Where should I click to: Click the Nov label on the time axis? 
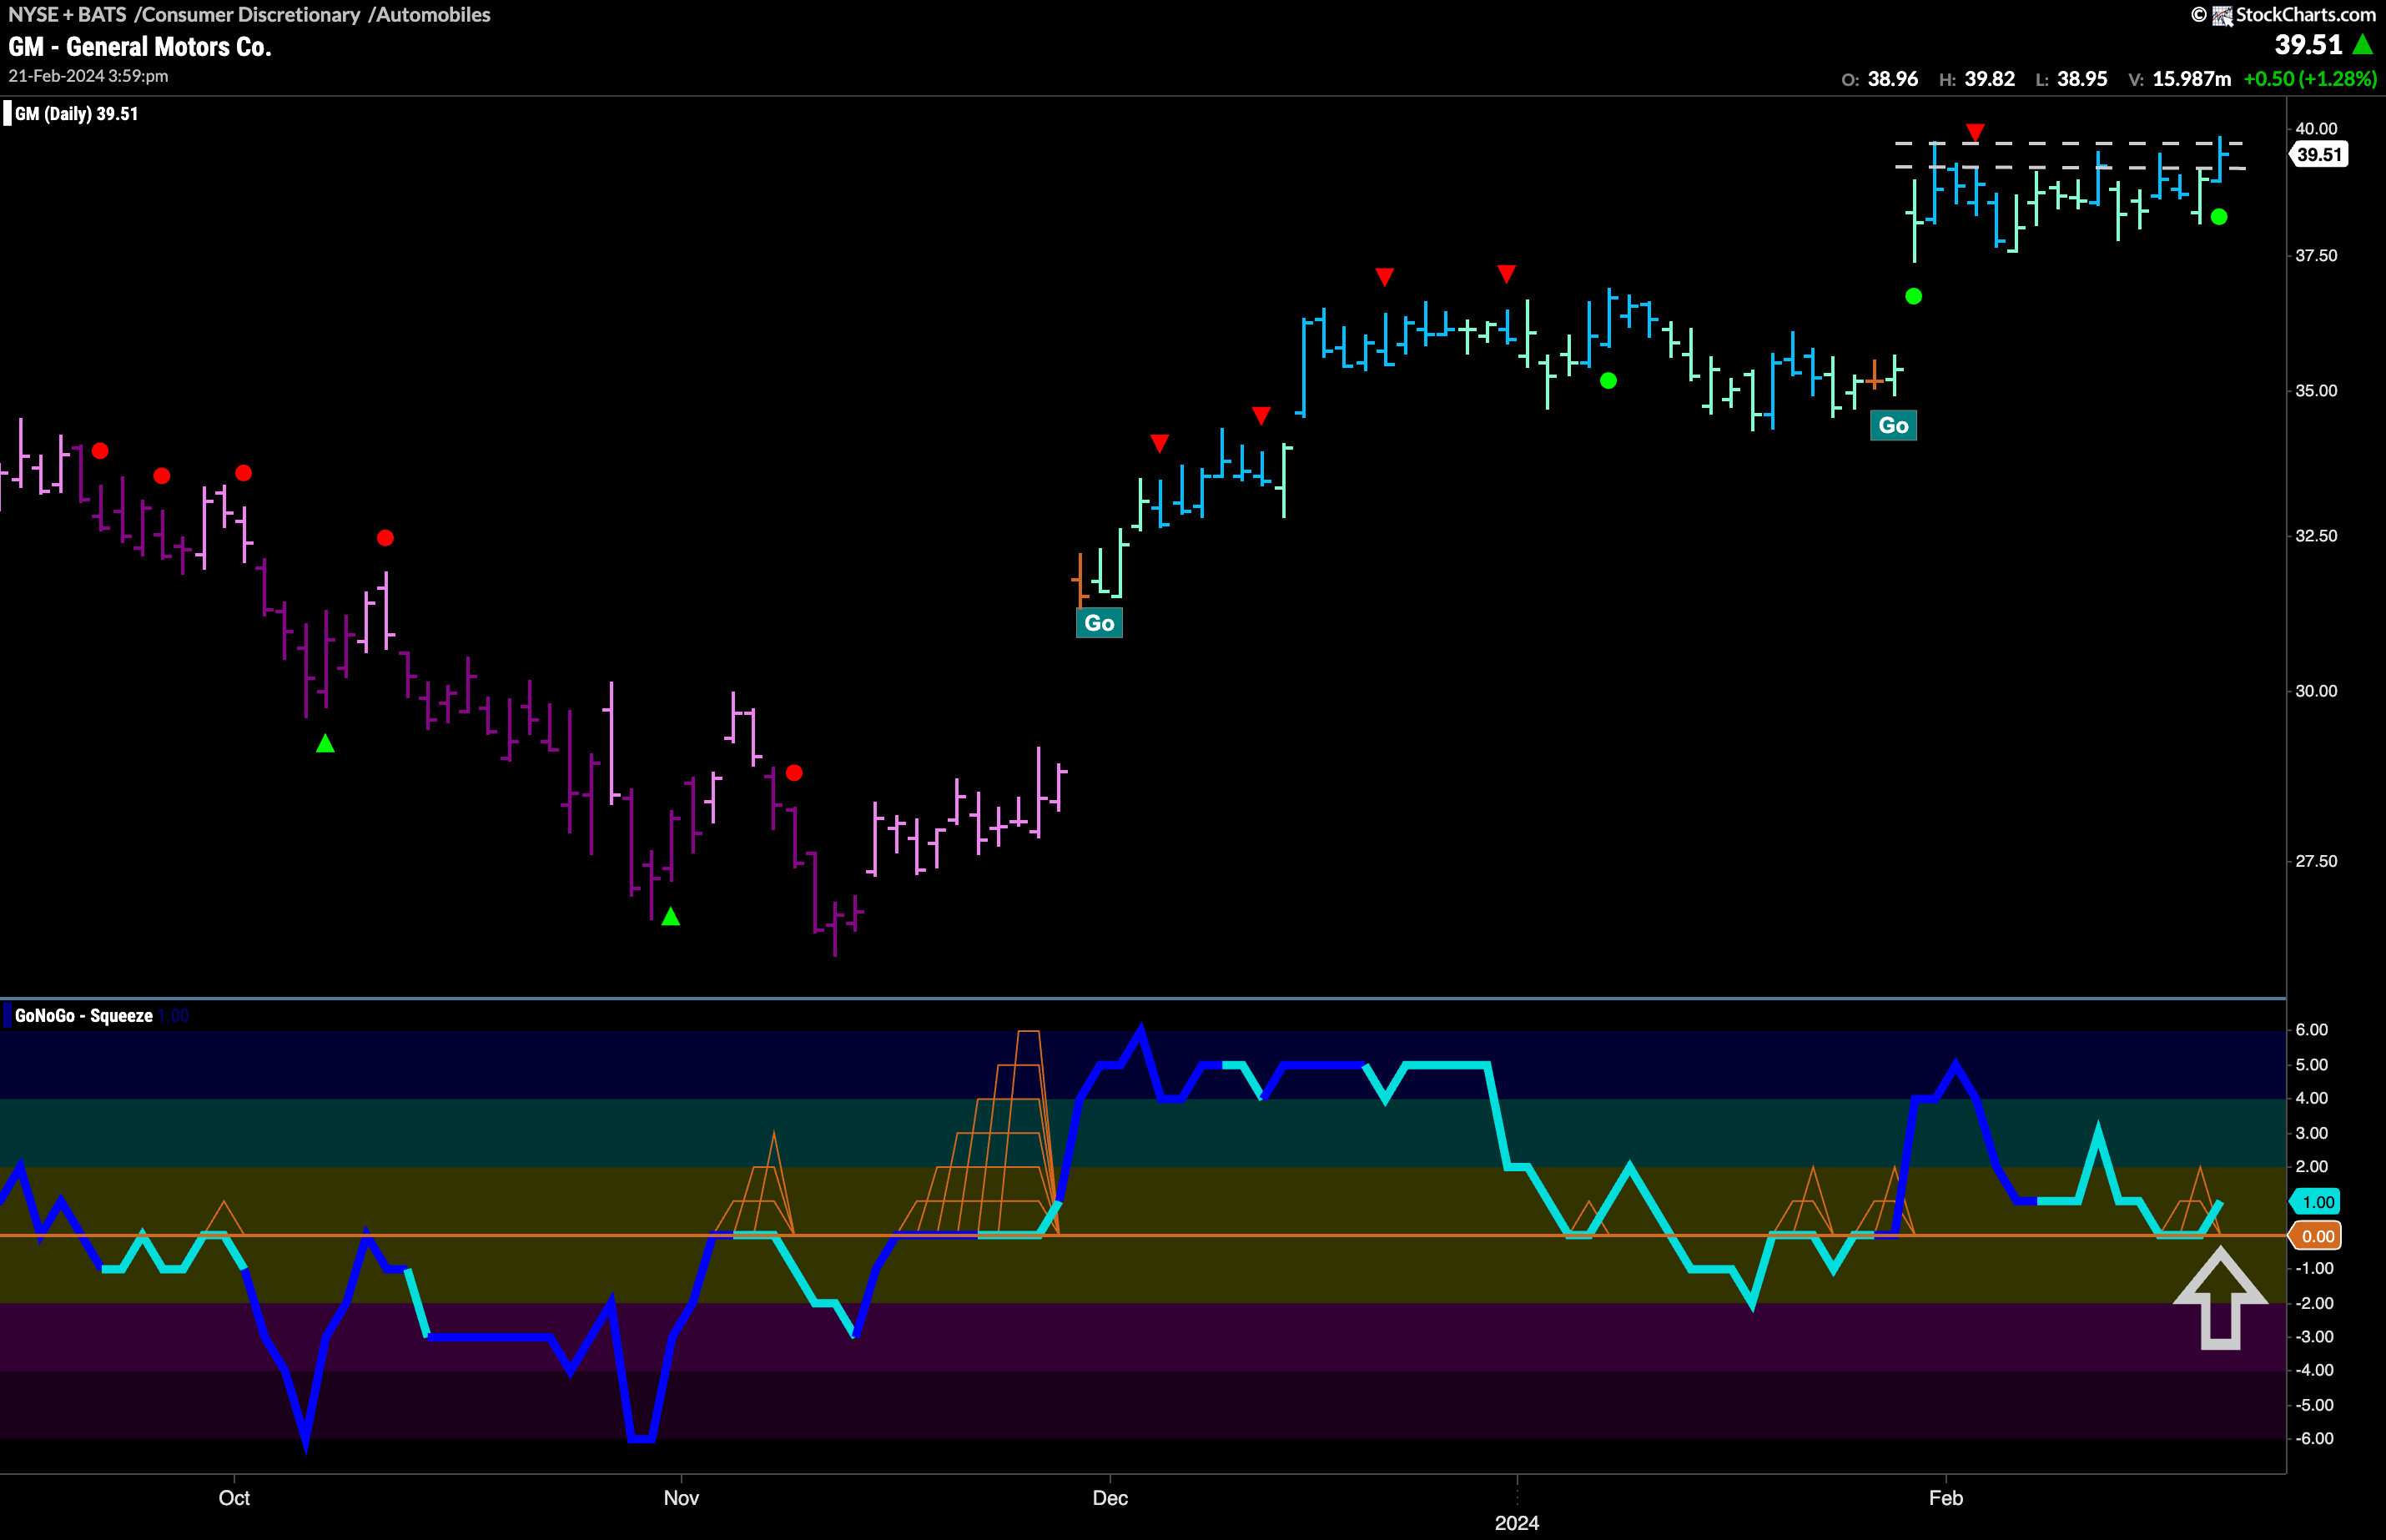(681, 1498)
